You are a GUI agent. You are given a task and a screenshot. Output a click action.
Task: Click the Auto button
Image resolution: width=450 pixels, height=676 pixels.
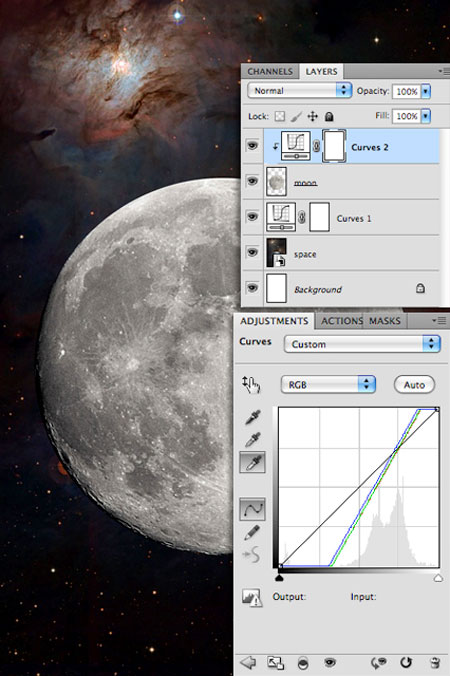[414, 385]
